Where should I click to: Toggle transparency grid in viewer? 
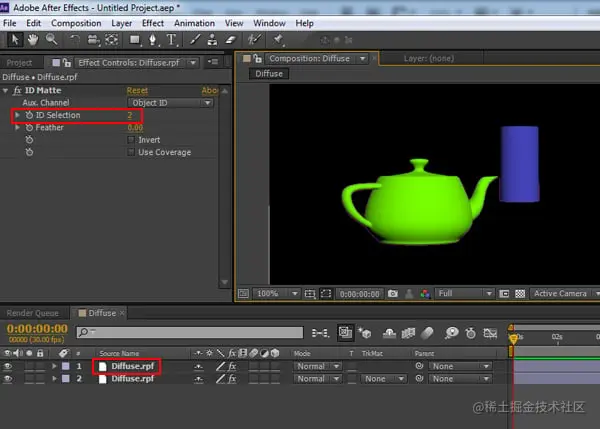(520, 294)
